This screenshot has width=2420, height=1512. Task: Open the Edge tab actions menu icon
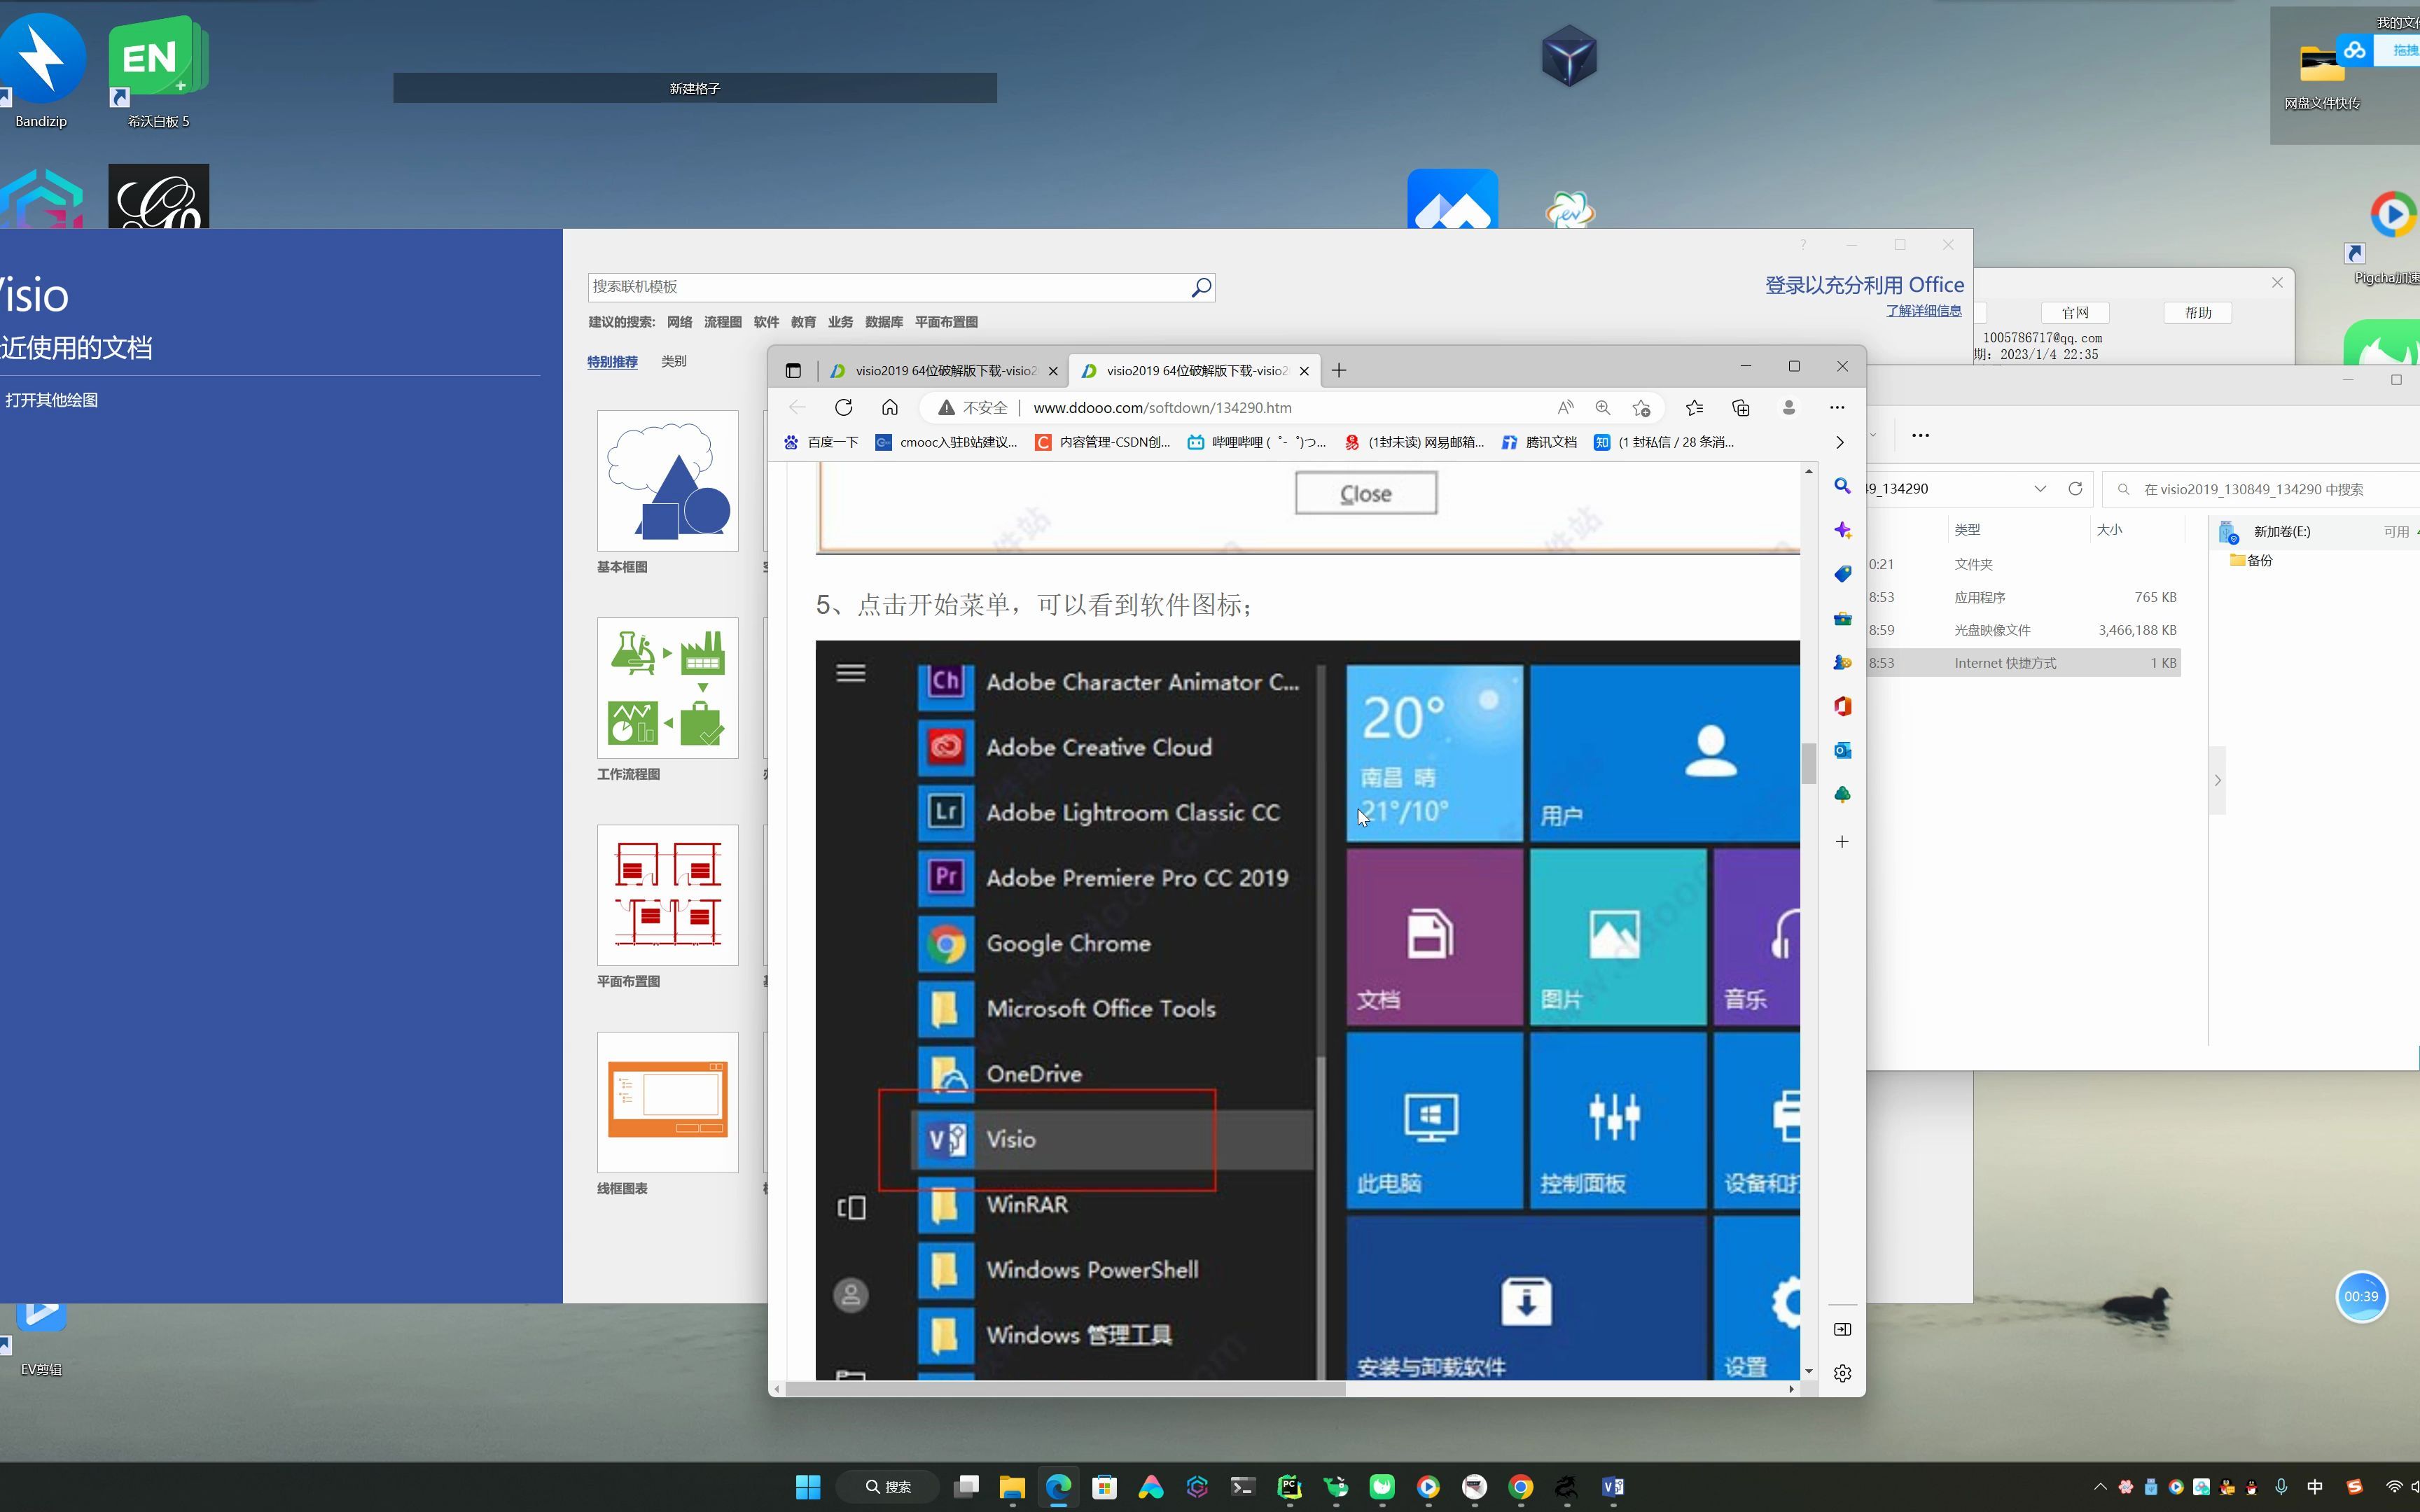[793, 371]
